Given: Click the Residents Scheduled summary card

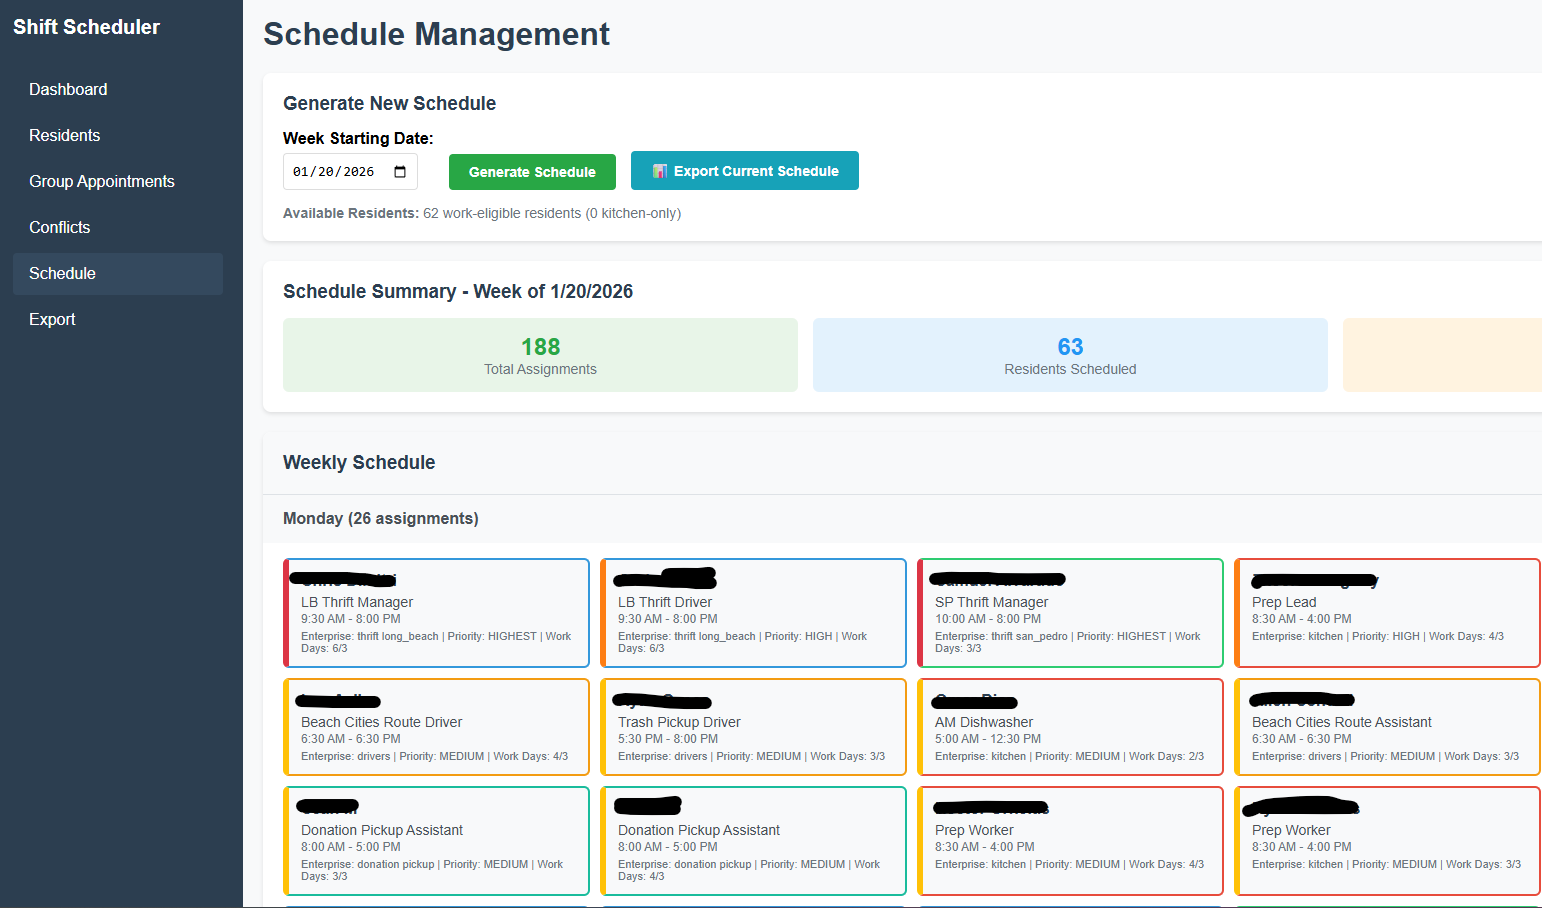Looking at the screenshot, I should (1070, 355).
